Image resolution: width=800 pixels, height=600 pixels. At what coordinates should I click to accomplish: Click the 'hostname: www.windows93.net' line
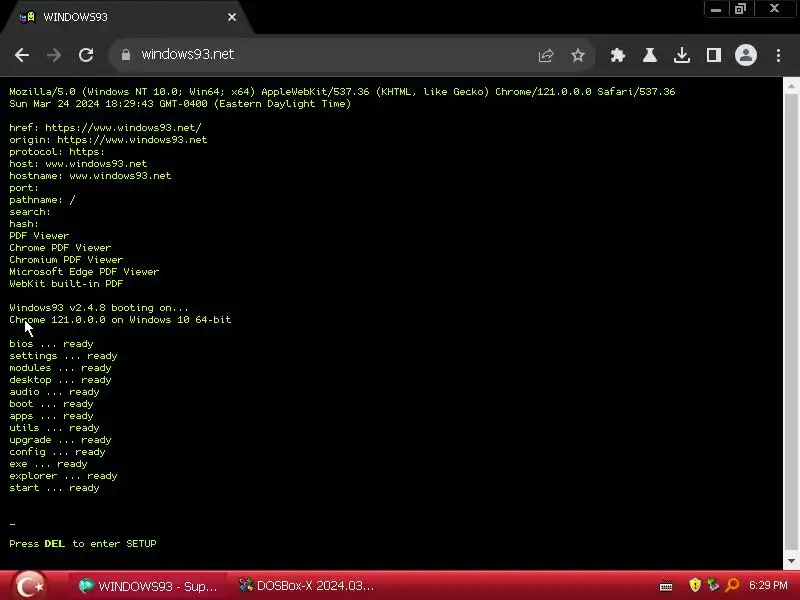90,176
